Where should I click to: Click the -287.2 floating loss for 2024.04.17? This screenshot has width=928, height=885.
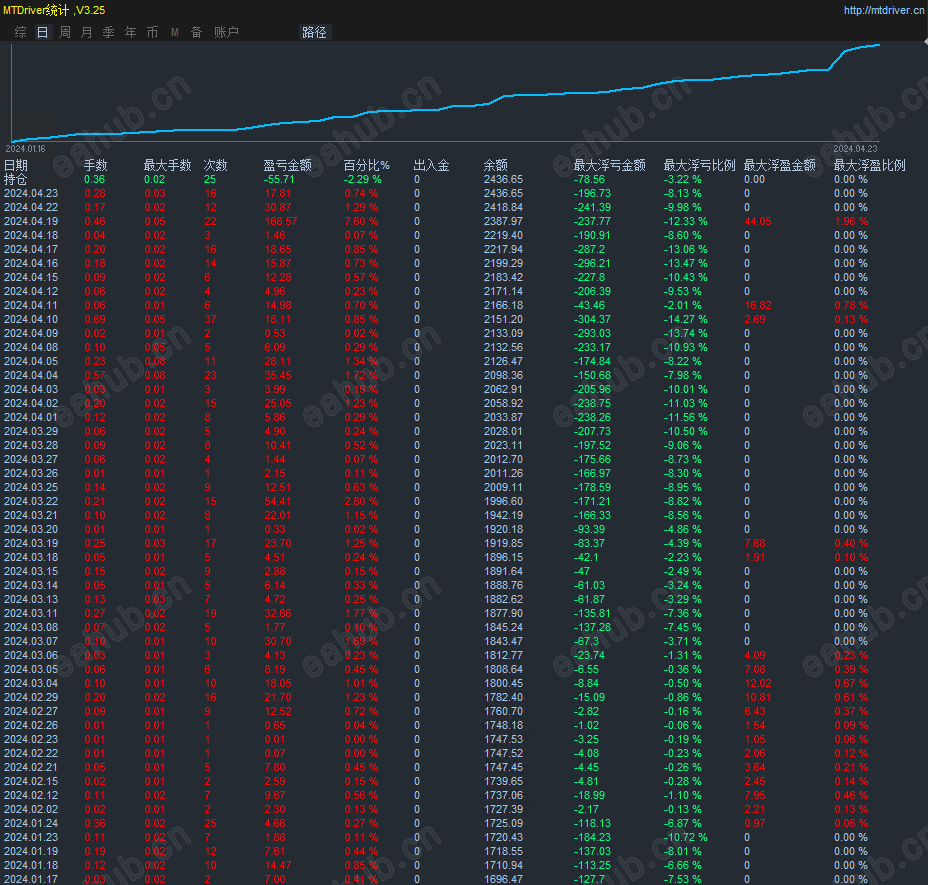[589, 249]
